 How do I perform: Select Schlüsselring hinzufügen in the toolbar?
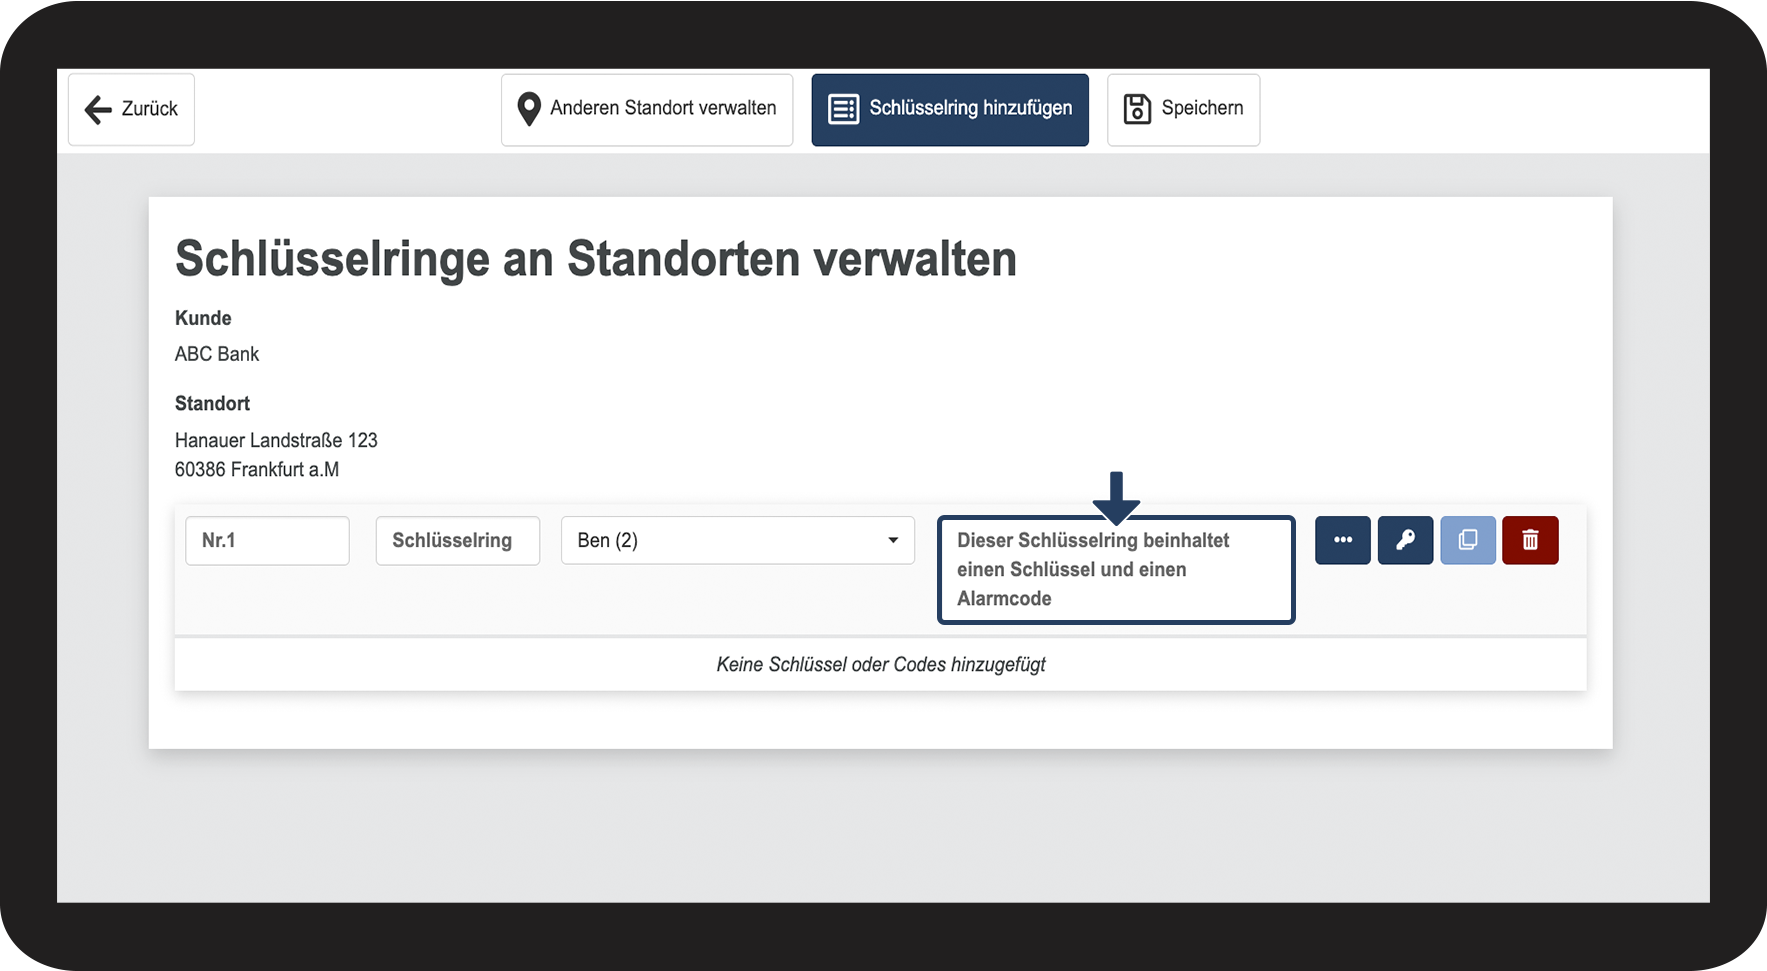(949, 109)
